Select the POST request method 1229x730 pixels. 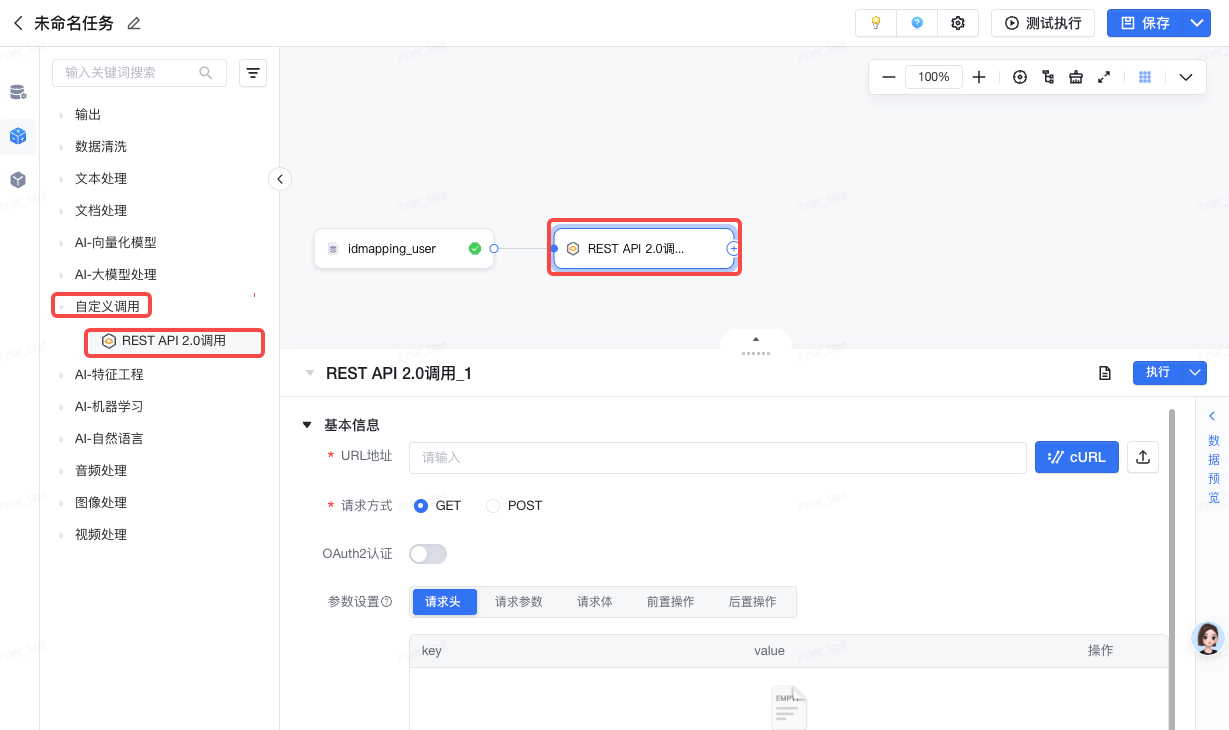click(x=493, y=506)
